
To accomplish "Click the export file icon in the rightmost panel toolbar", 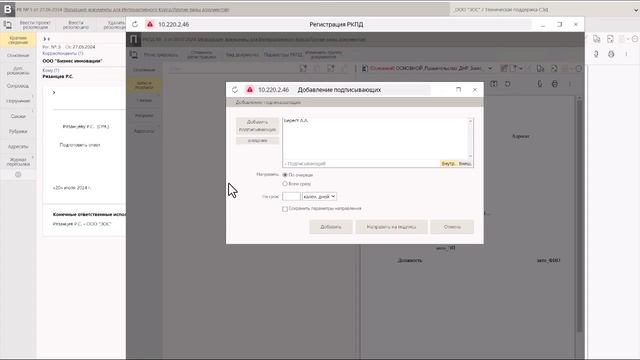I will pyautogui.click(x=610, y=39).
